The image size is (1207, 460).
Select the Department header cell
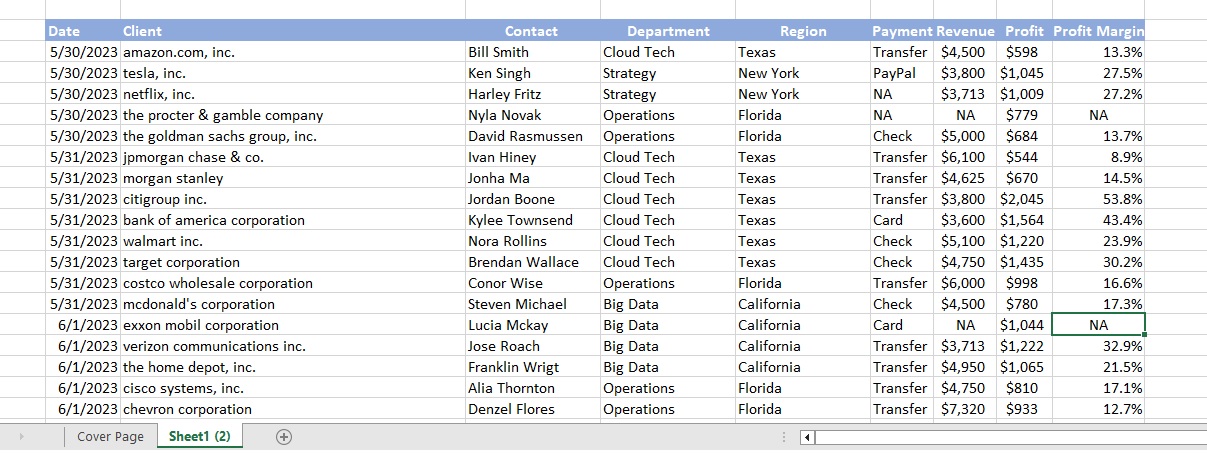[x=667, y=31]
